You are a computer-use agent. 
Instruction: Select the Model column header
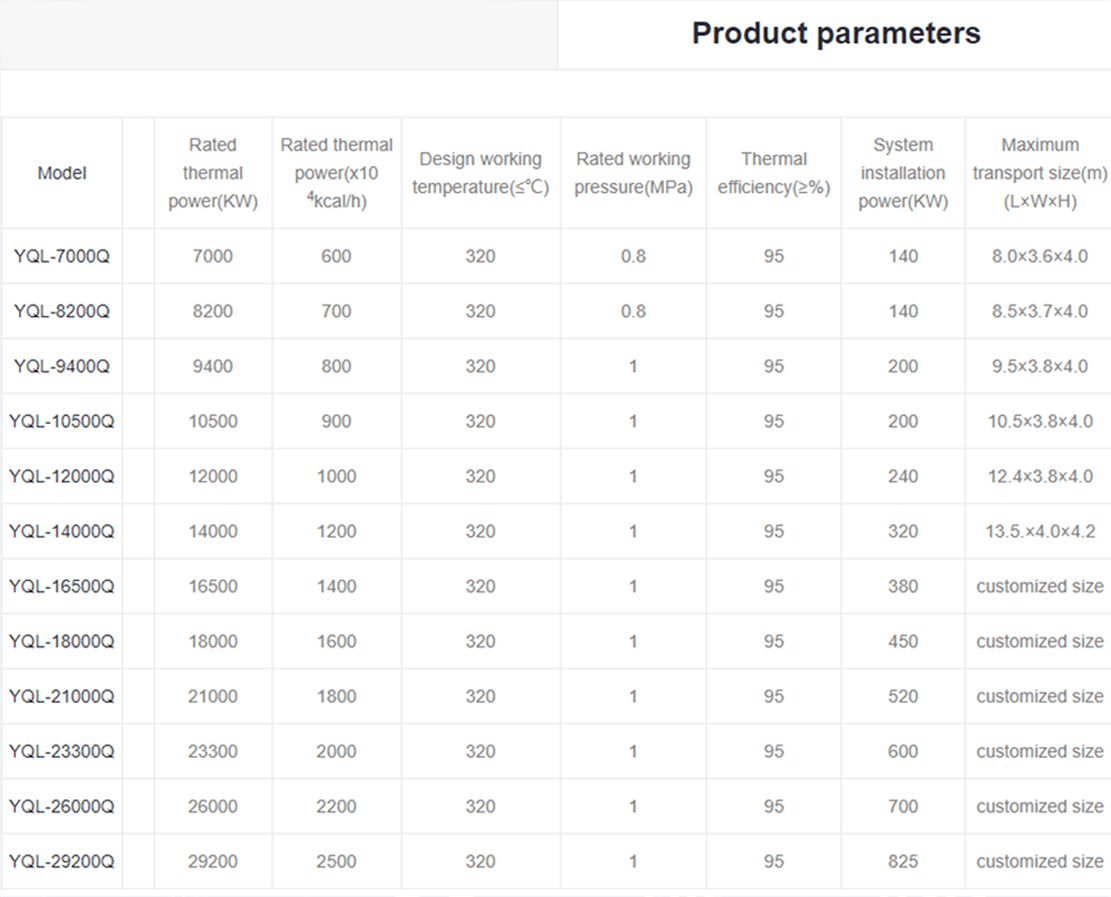coord(62,173)
